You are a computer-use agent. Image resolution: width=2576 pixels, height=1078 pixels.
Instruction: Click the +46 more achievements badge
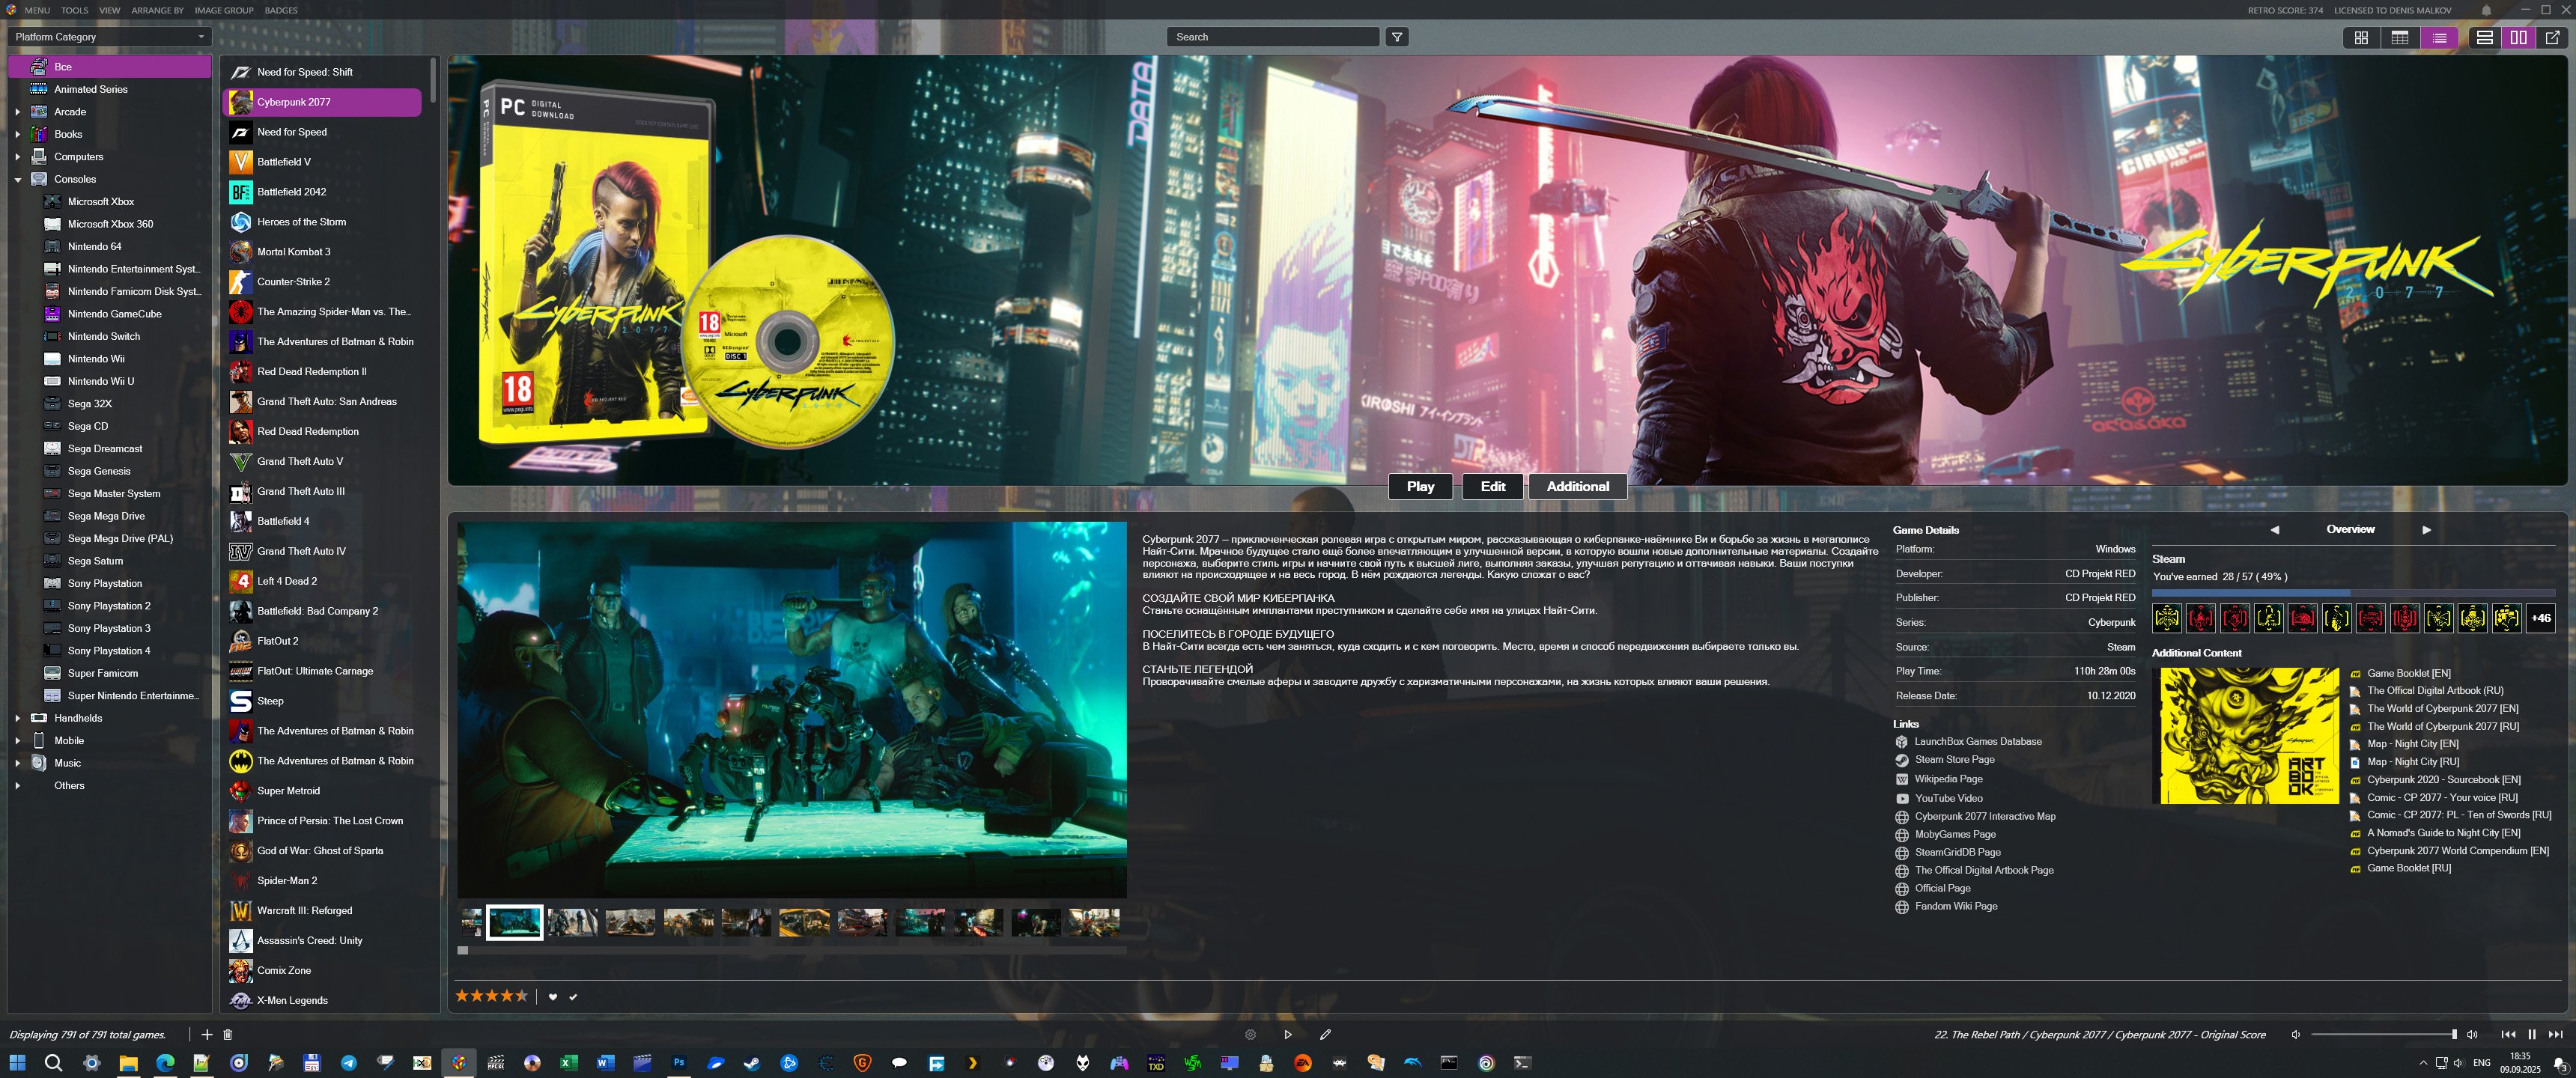(x=2540, y=618)
